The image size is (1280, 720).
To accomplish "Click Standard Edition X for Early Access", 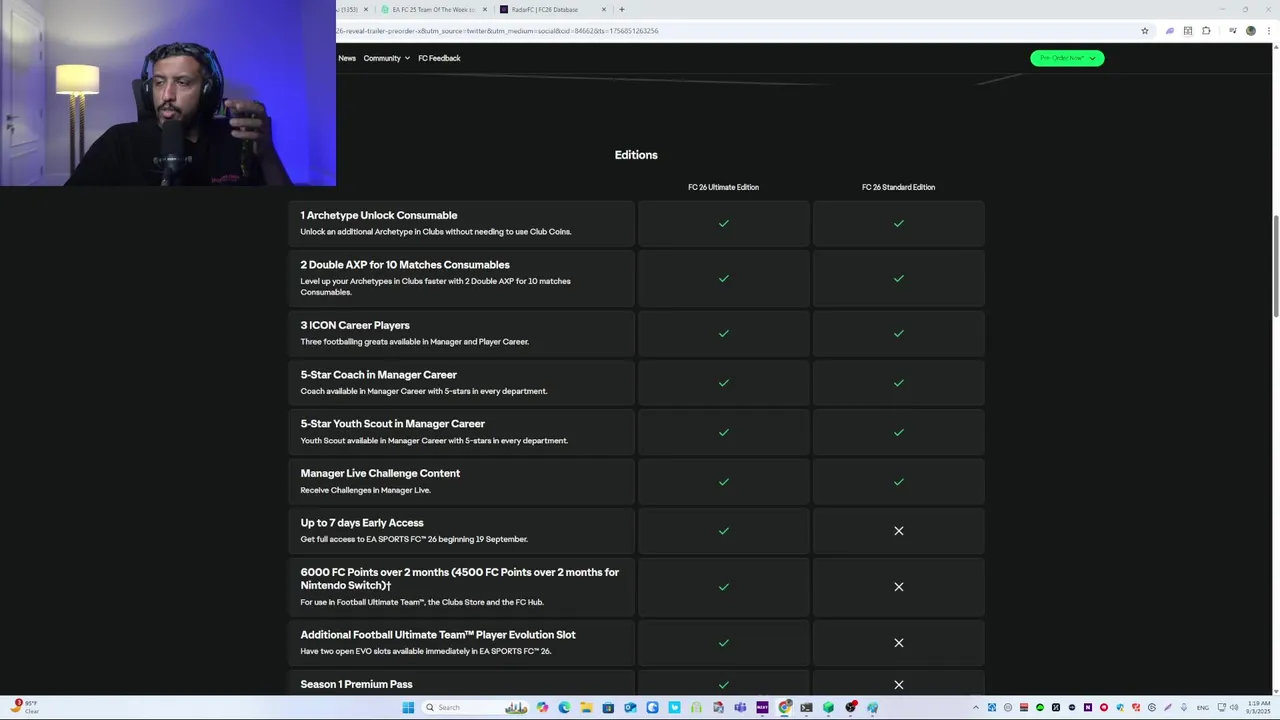I will pos(898,531).
